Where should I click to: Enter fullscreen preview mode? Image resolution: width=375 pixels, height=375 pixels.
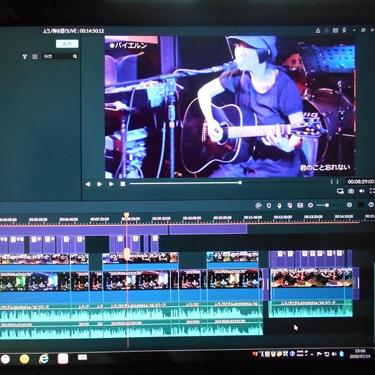(x=372, y=191)
